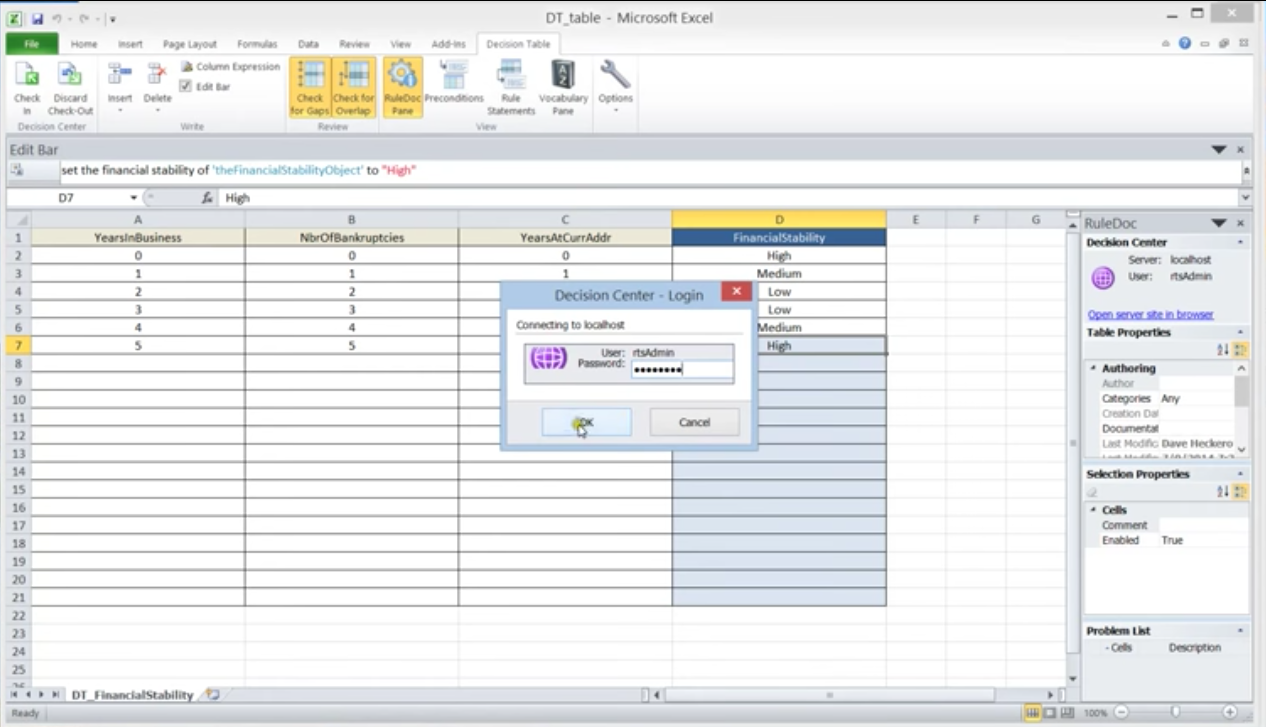Image resolution: width=1266 pixels, height=727 pixels.
Task: Click Column Expression command
Action: coord(231,67)
